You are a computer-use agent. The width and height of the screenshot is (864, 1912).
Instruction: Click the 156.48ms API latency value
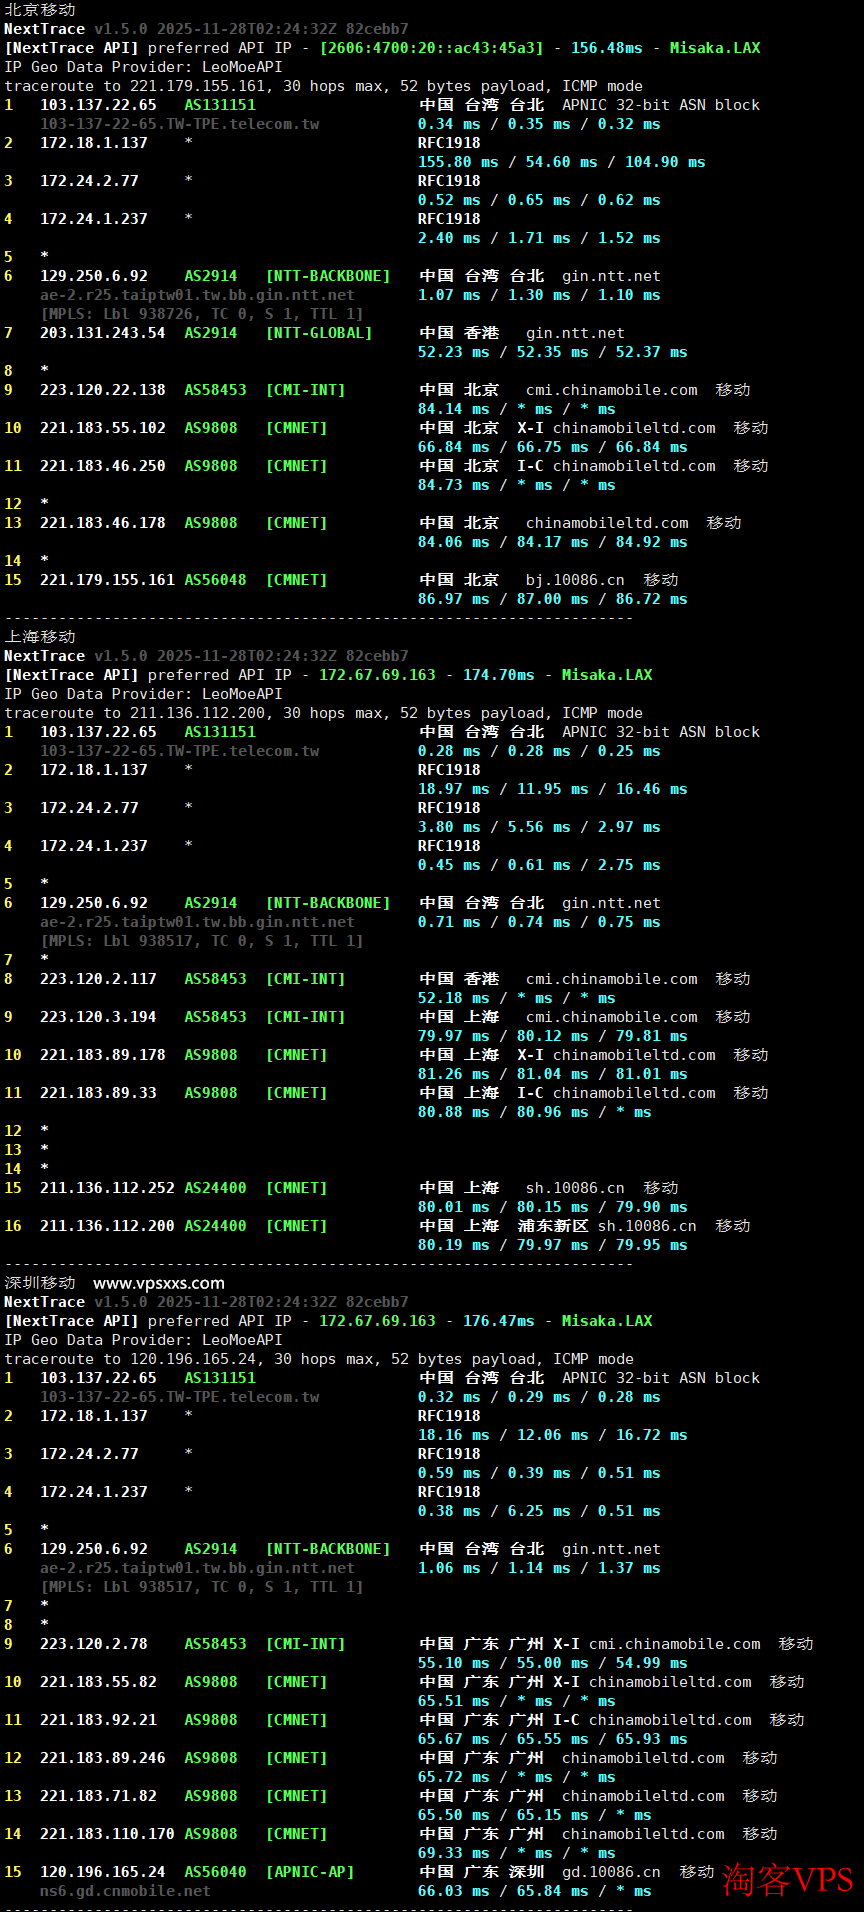pos(606,48)
